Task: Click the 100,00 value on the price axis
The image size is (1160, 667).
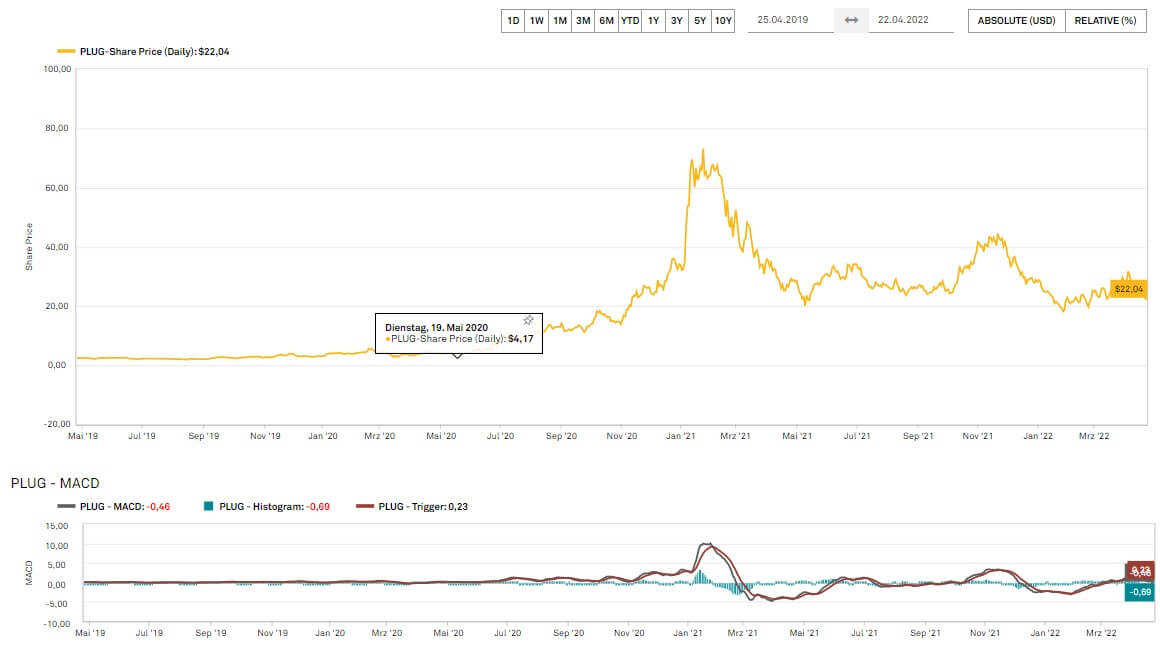Action: coord(58,69)
